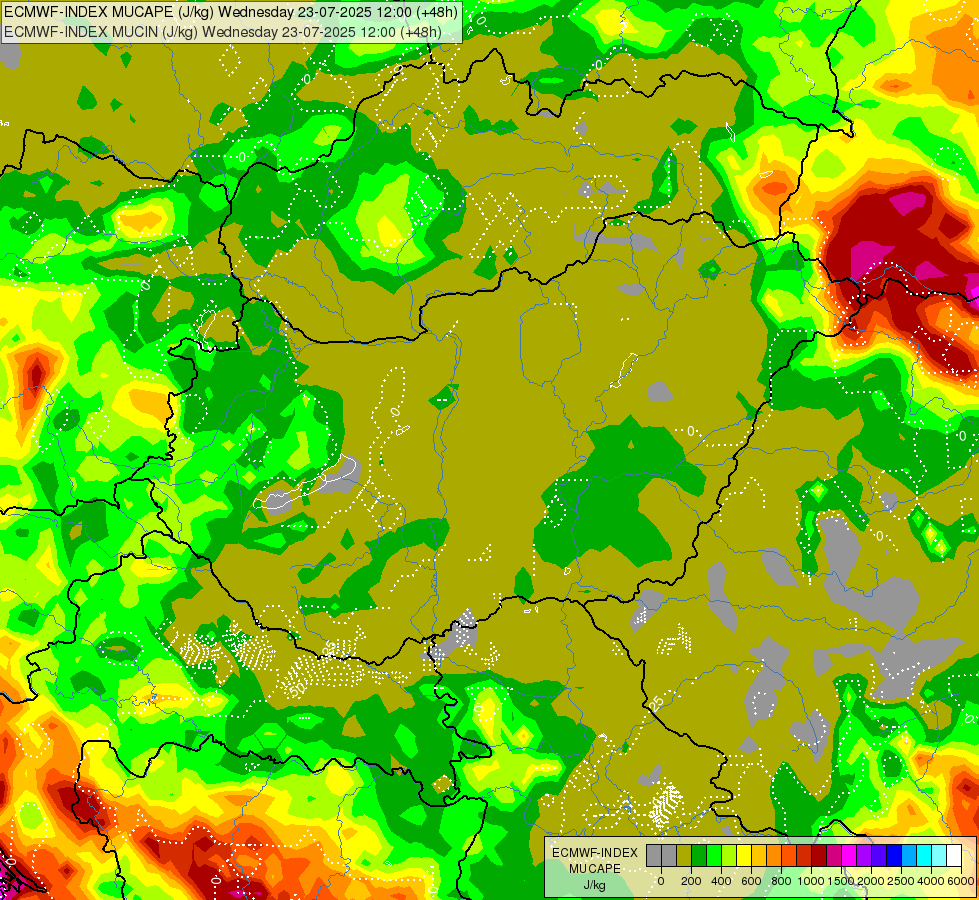Click the legend scale value 1500
The height and width of the screenshot is (900, 979).
[x=841, y=881]
